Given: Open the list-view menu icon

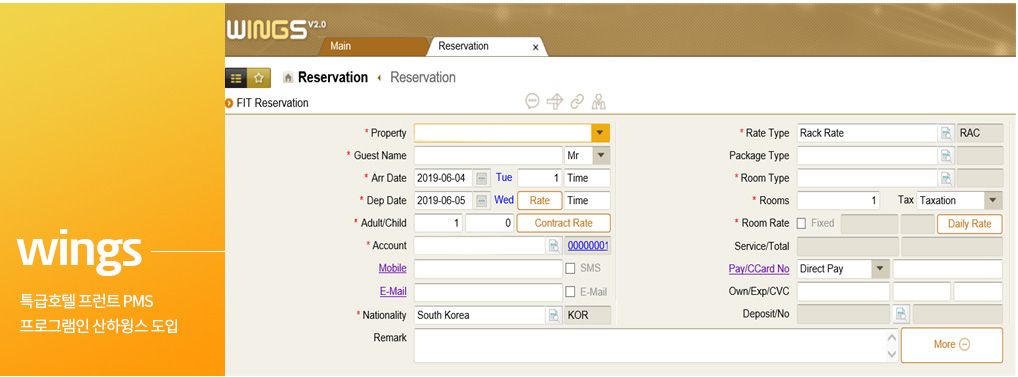Looking at the screenshot, I should tap(236, 78).
